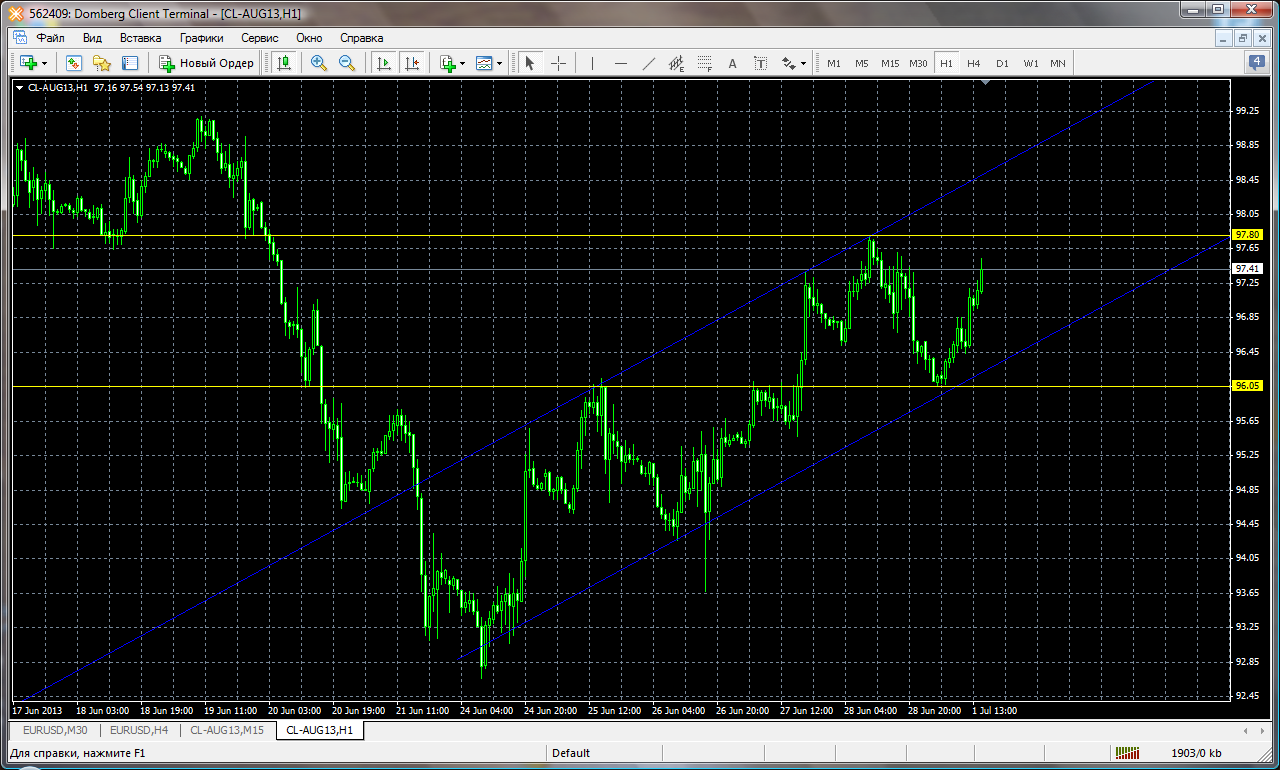Select the trendline drawing tool

(x=648, y=63)
